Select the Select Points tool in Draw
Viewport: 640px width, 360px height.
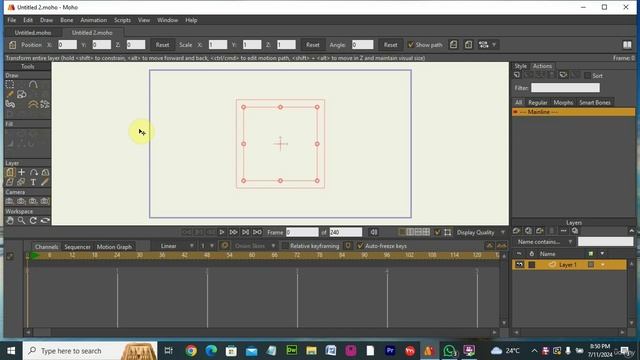[10, 84]
